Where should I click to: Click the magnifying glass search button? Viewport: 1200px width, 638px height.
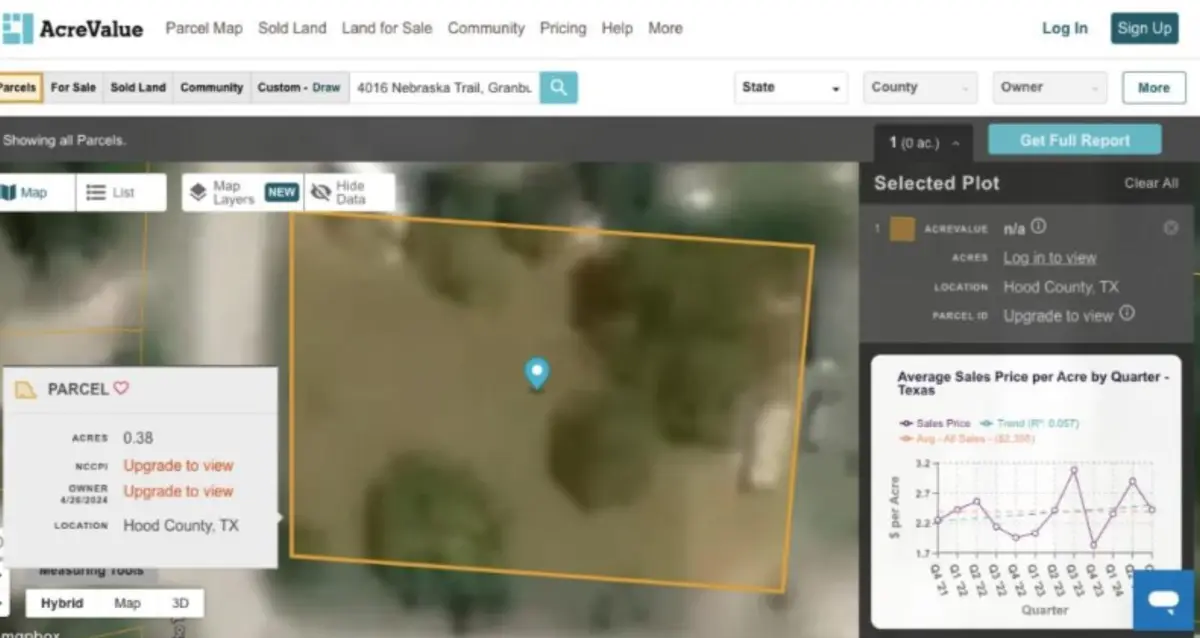click(x=558, y=88)
